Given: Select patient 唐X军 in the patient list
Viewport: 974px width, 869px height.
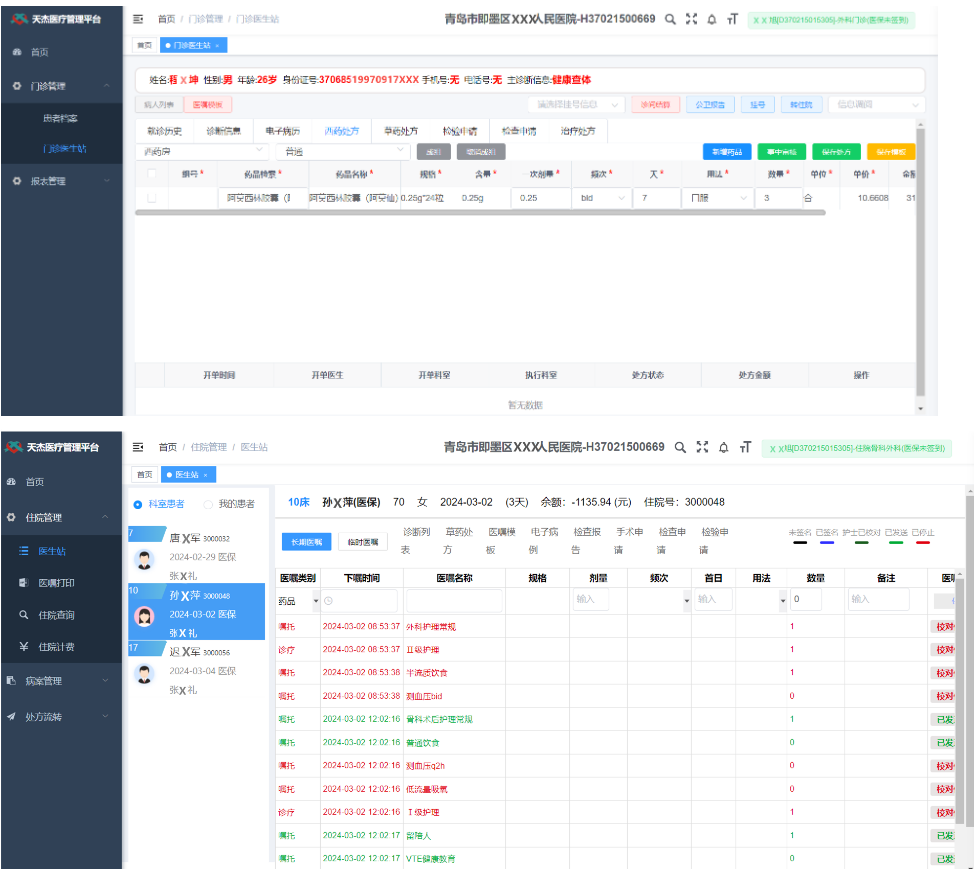Looking at the screenshot, I should [x=200, y=547].
